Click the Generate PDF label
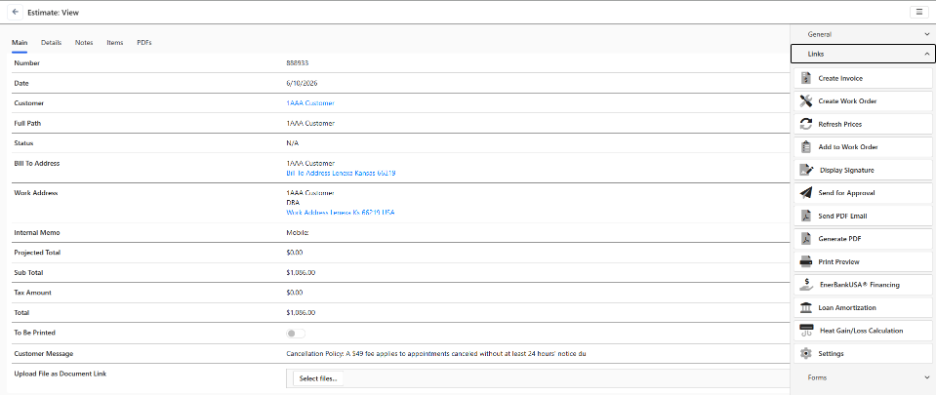The width and height of the screenshot is (936, 396). pos(840,239)
